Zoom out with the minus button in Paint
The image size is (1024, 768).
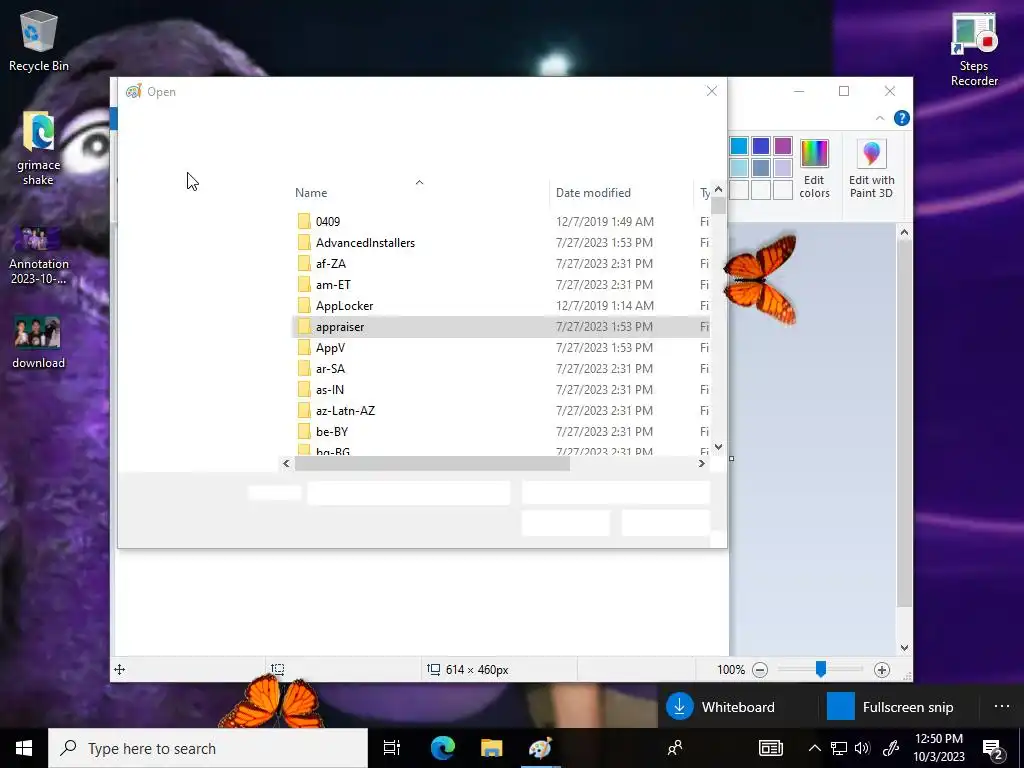760,669
